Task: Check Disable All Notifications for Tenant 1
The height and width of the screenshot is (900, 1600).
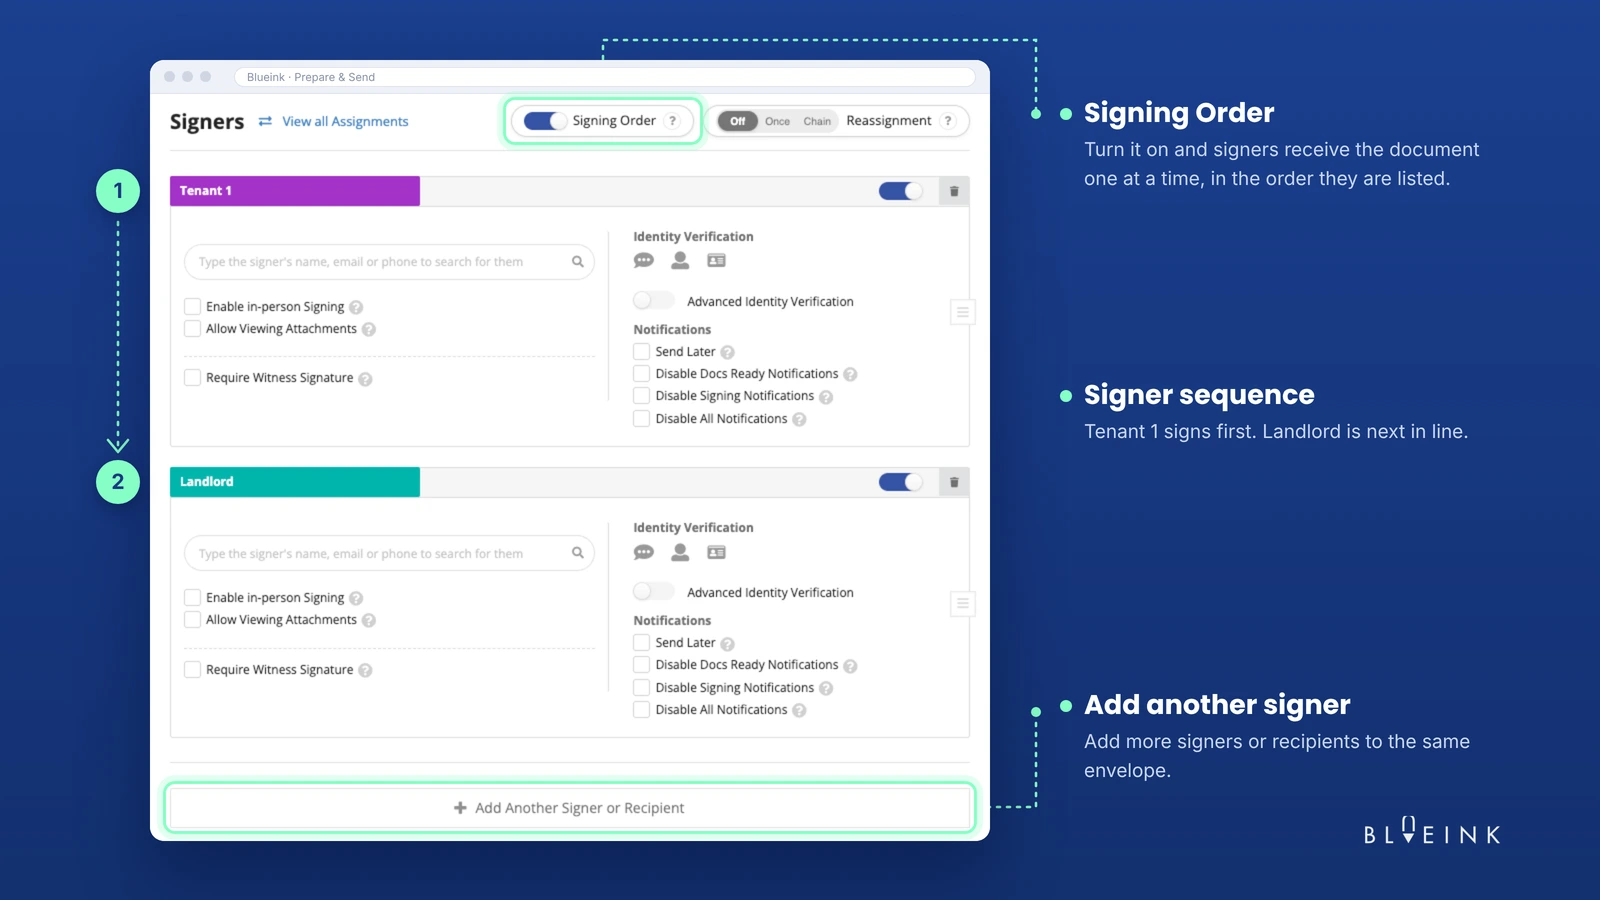Action: pyautogui.click(x=642, y=419)
